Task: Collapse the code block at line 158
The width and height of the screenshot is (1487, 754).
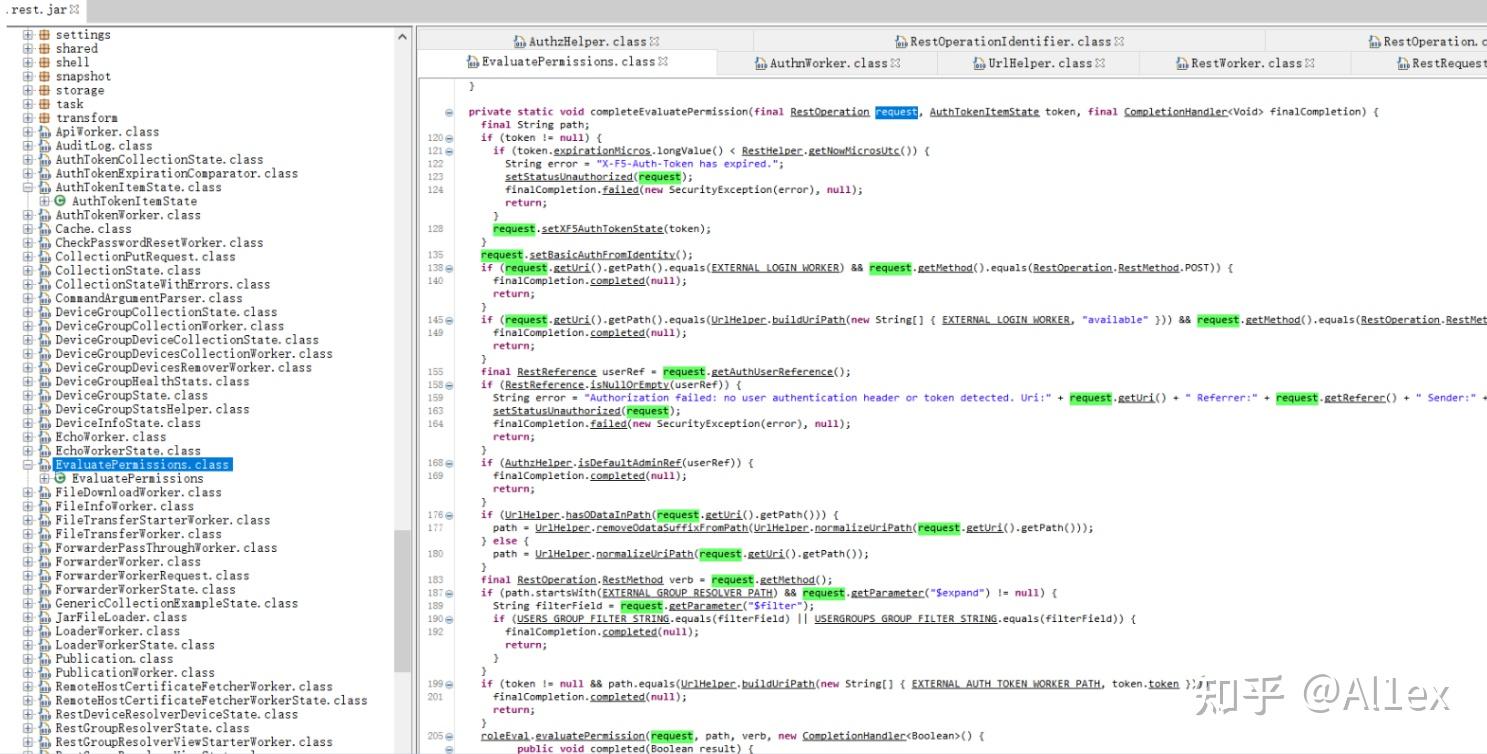Action: pos(449,385)
